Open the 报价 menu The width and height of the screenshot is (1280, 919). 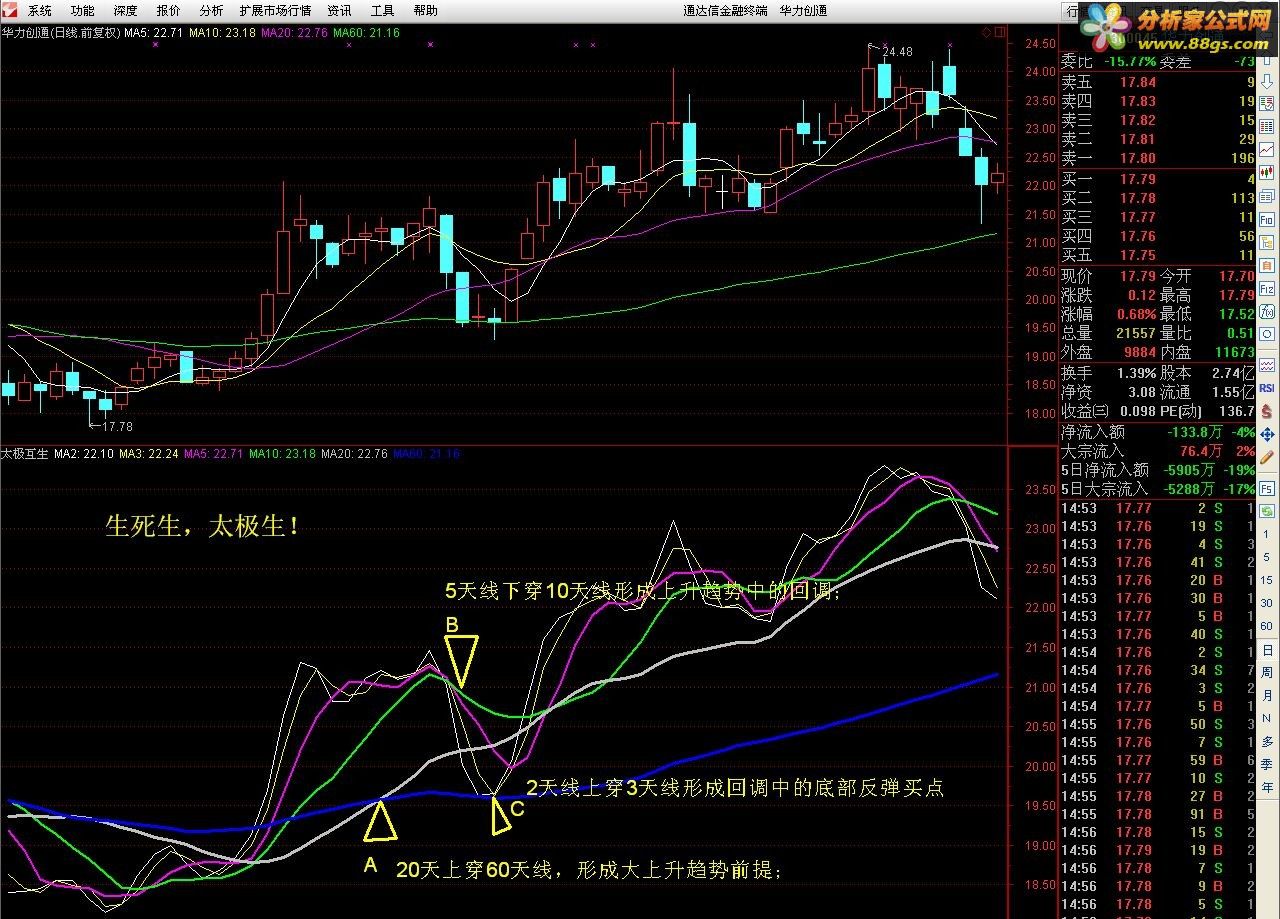169,11
